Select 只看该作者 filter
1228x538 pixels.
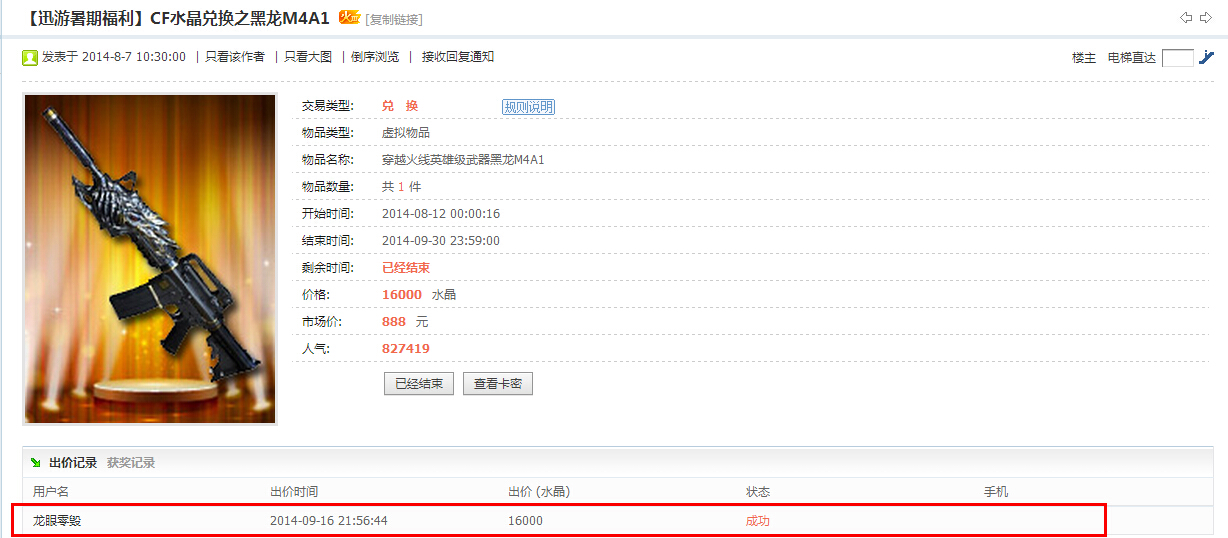tap(235, 57)
